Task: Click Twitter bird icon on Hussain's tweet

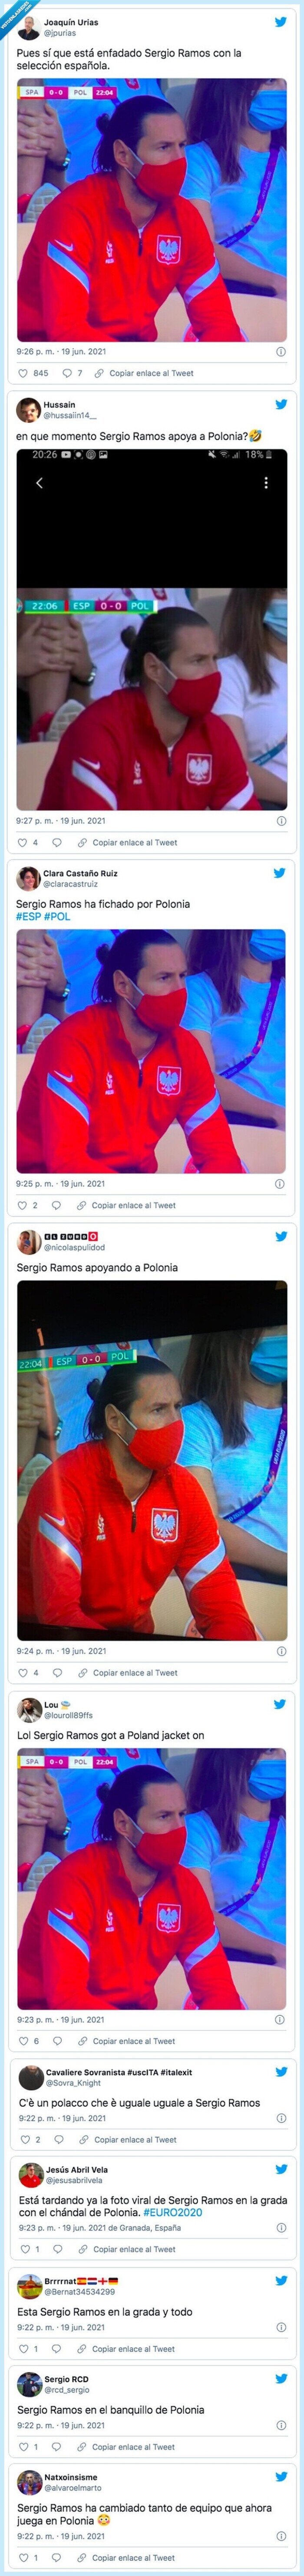Action: (281, 404)
